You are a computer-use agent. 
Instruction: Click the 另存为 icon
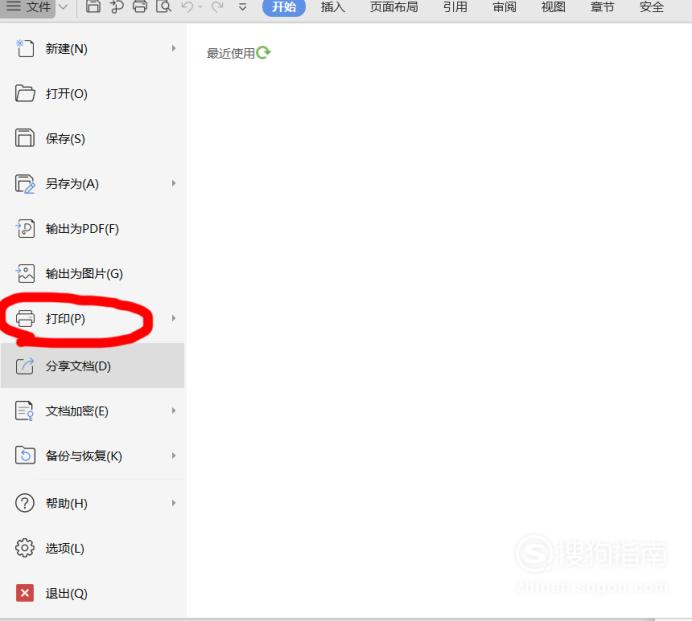coord(25,184)
